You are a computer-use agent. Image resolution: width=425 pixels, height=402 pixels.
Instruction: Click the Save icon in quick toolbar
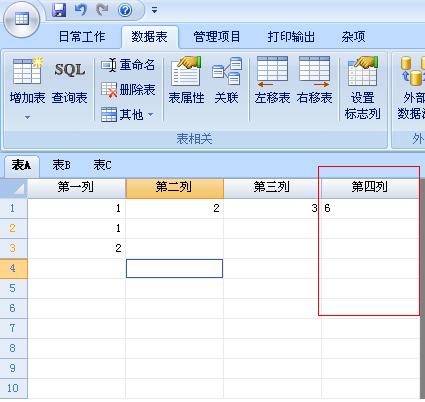pyautogui.click(x=59, y=10)
